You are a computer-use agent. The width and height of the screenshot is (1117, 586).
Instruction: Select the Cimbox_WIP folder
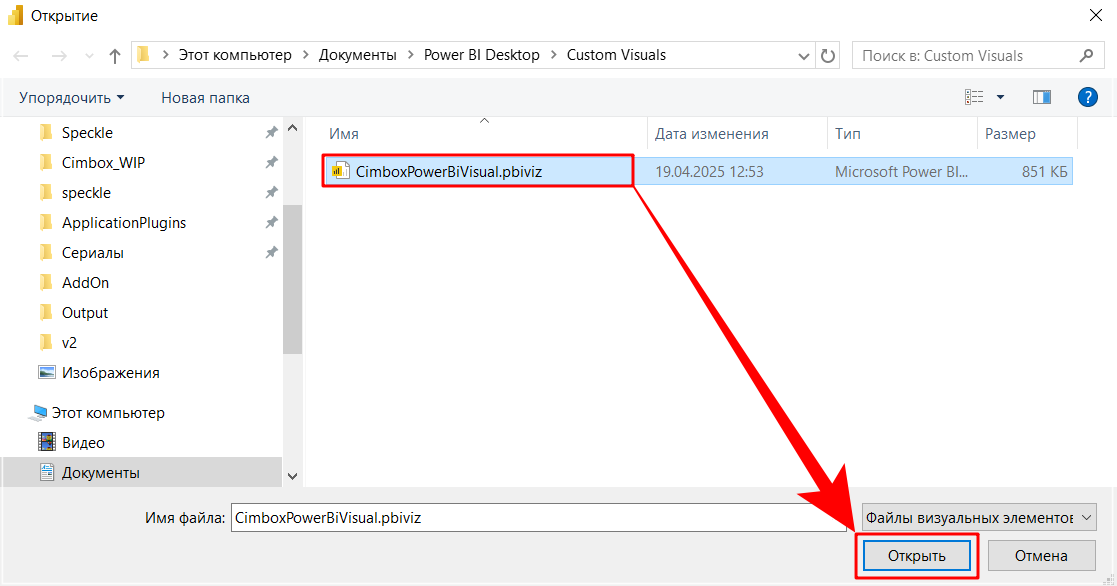click(103, 162)
